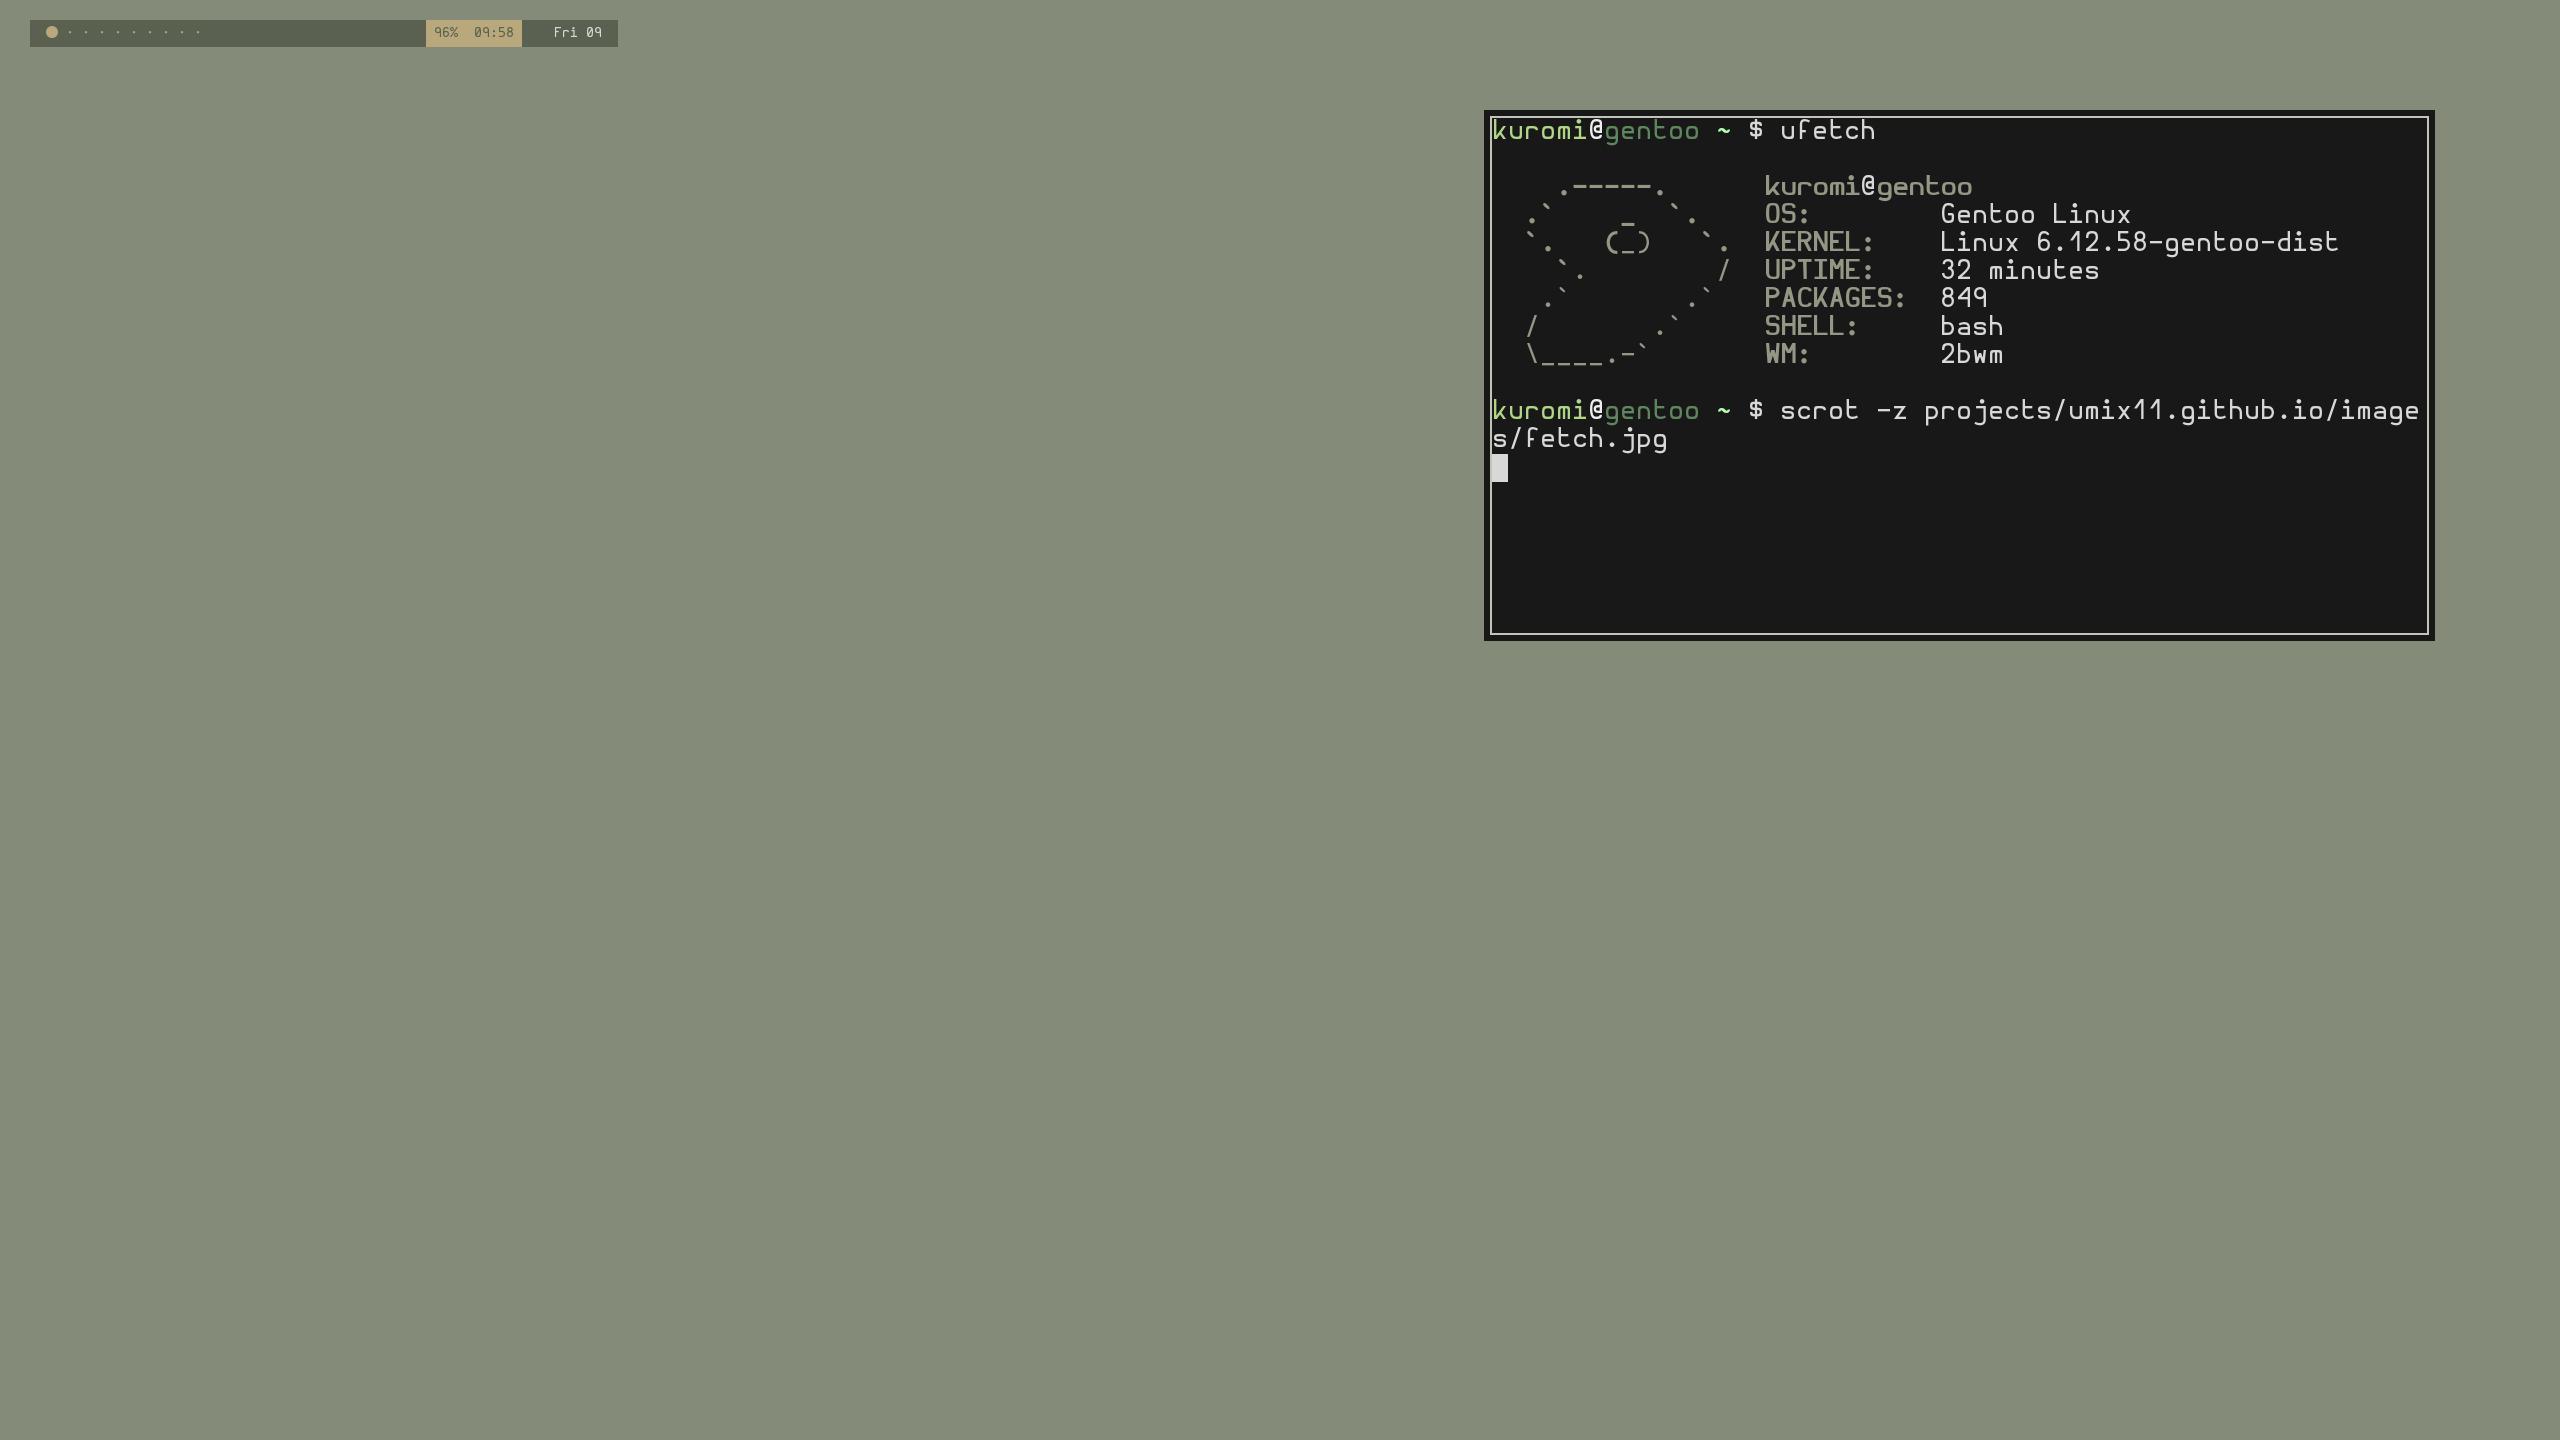Click the fetch.jpg filename in the terminal

(1596, 440)
